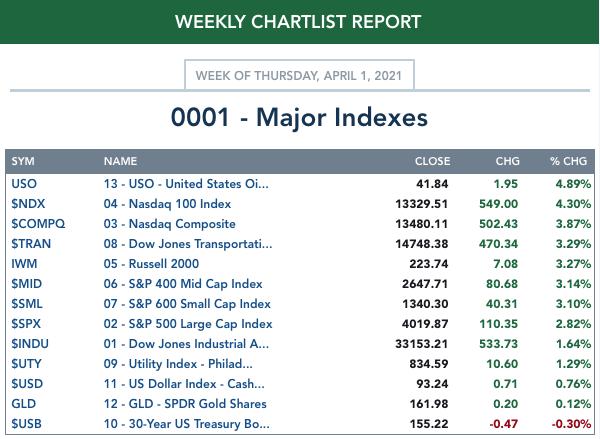The width and height of the screenshot is (600, 439).
Task: Open the $TRAN symbol link
Action: [31, 244]
